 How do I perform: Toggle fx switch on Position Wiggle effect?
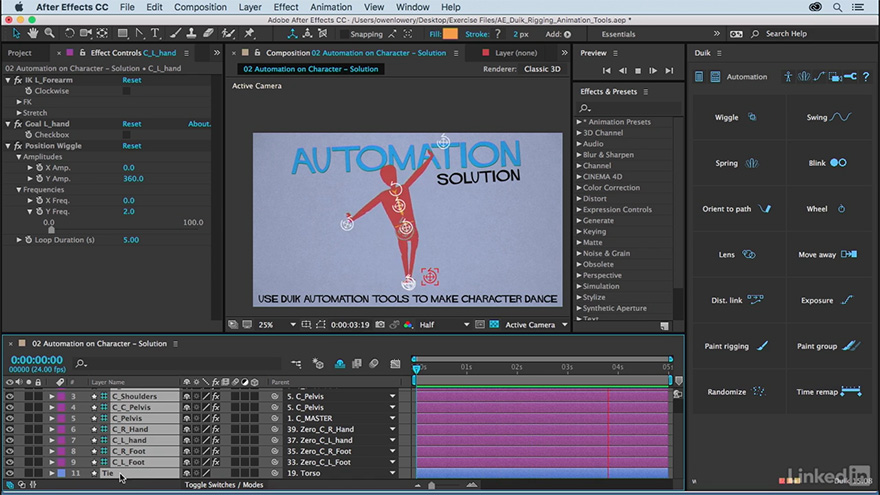[18, 146]
